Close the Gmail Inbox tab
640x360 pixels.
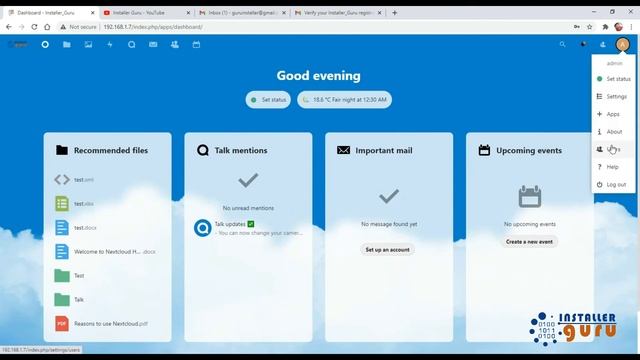[x=284, y=13]
